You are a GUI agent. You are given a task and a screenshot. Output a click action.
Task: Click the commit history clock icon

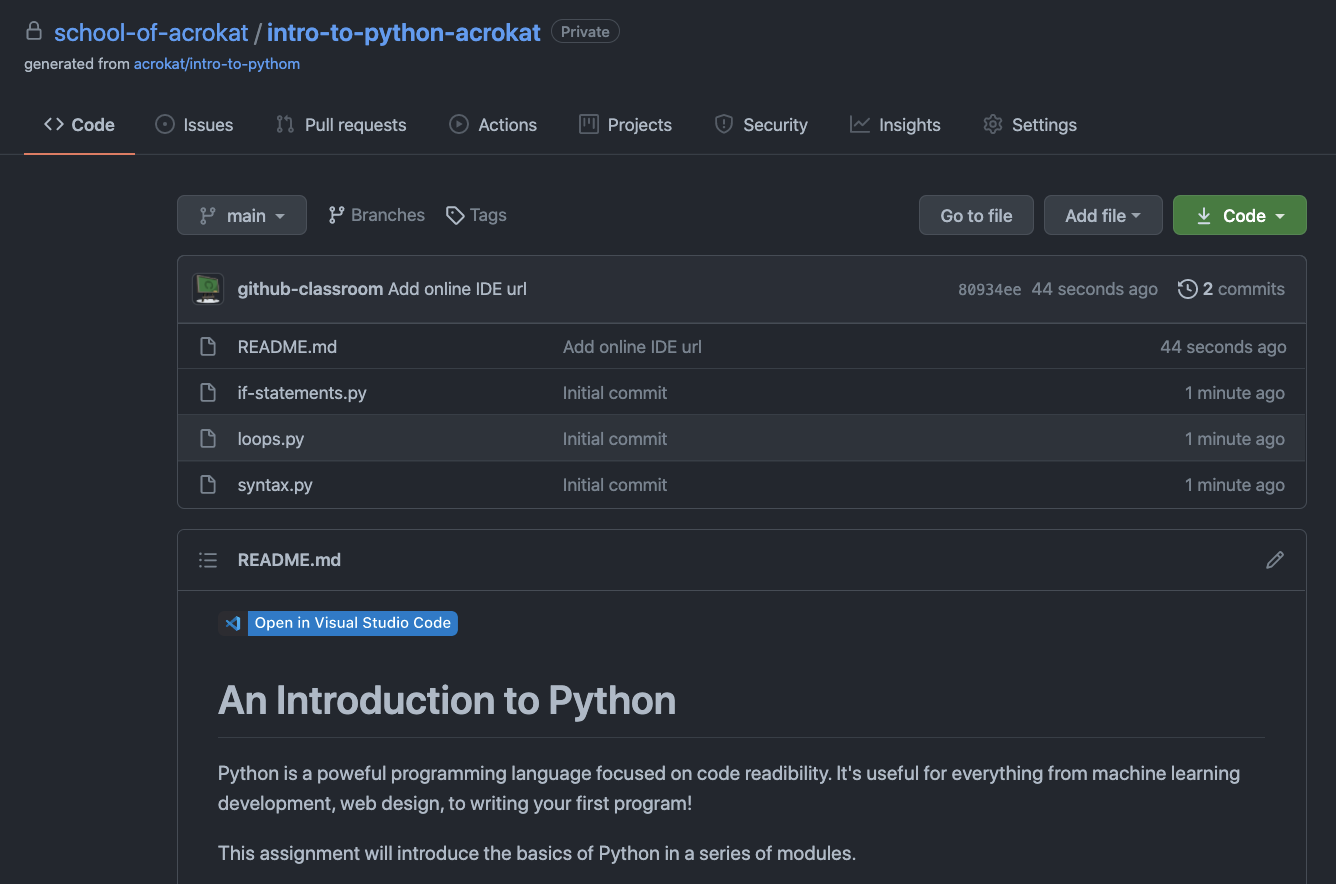[x=1187, y=289]
